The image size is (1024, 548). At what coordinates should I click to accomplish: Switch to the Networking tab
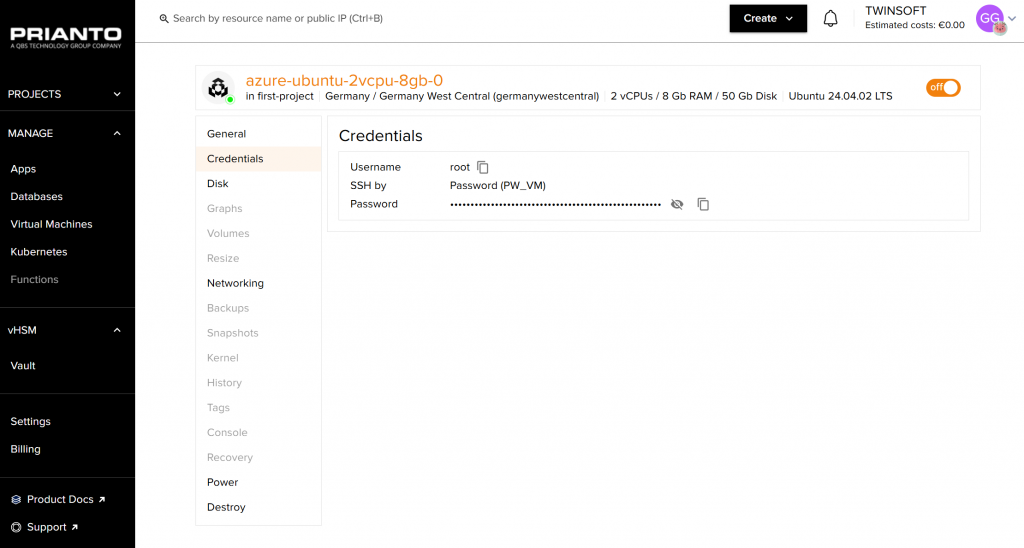tap(235, 283)
